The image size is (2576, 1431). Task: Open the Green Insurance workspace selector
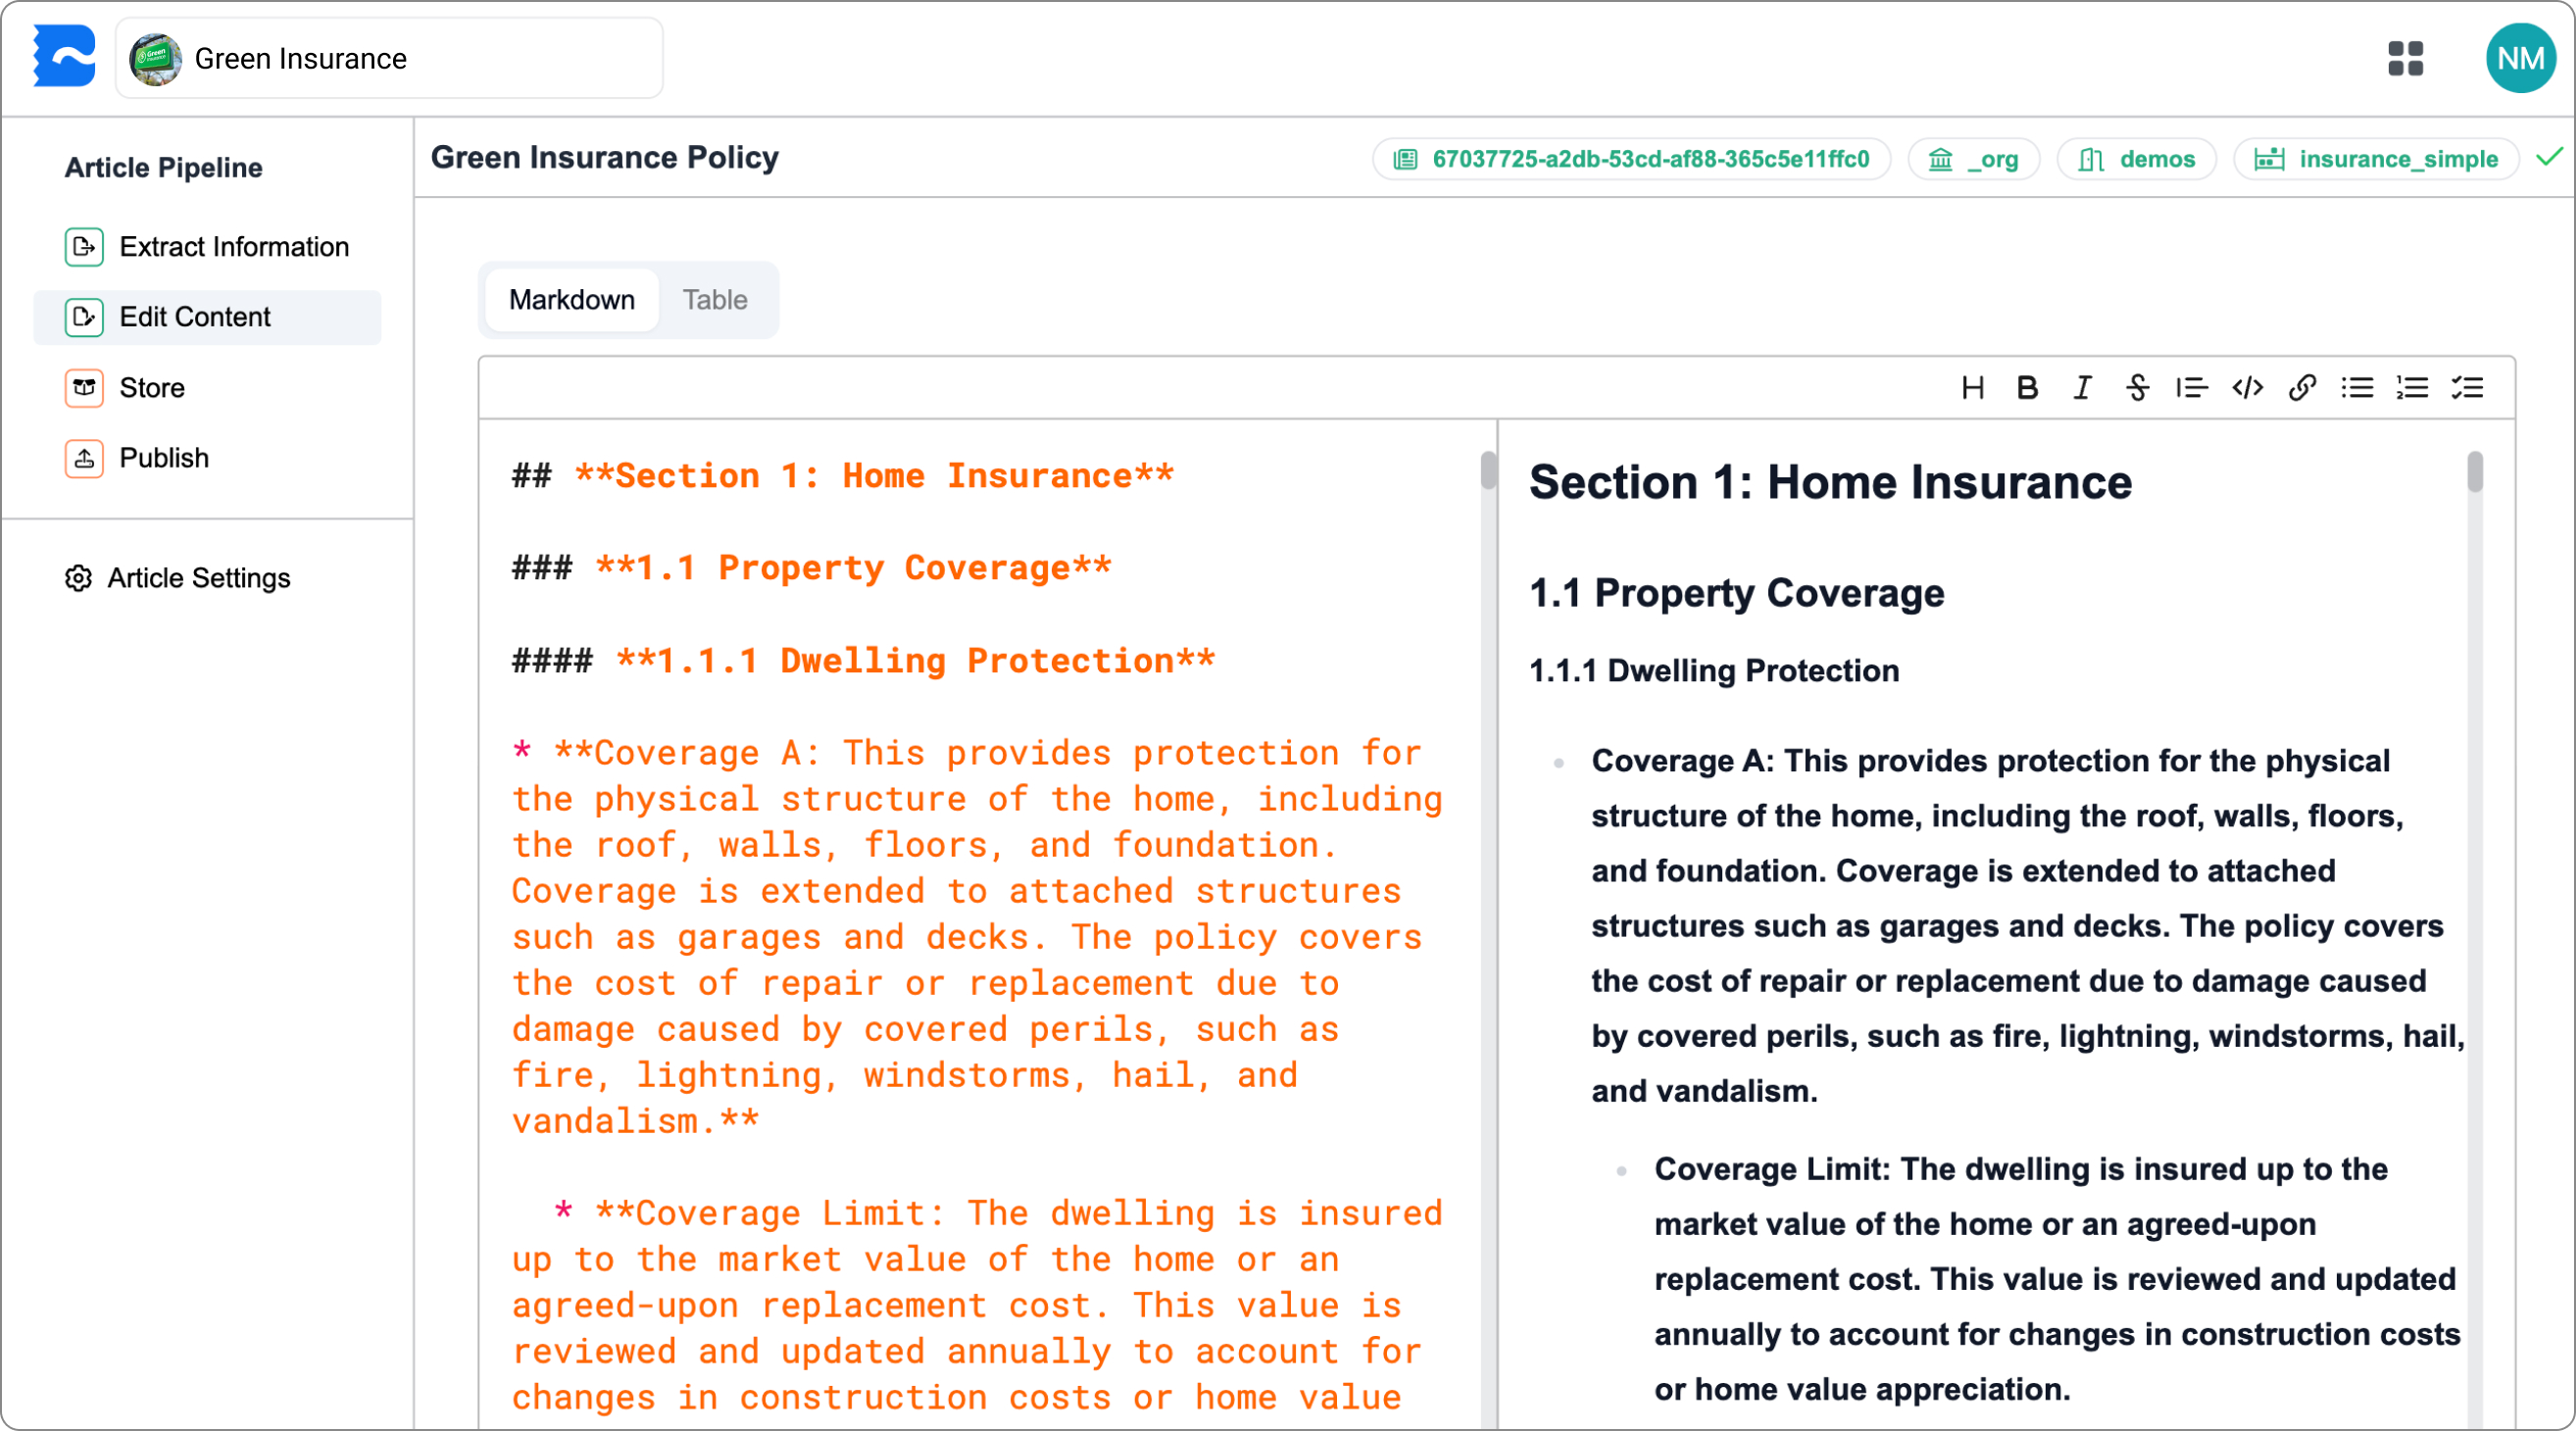(x=389, y=58)
